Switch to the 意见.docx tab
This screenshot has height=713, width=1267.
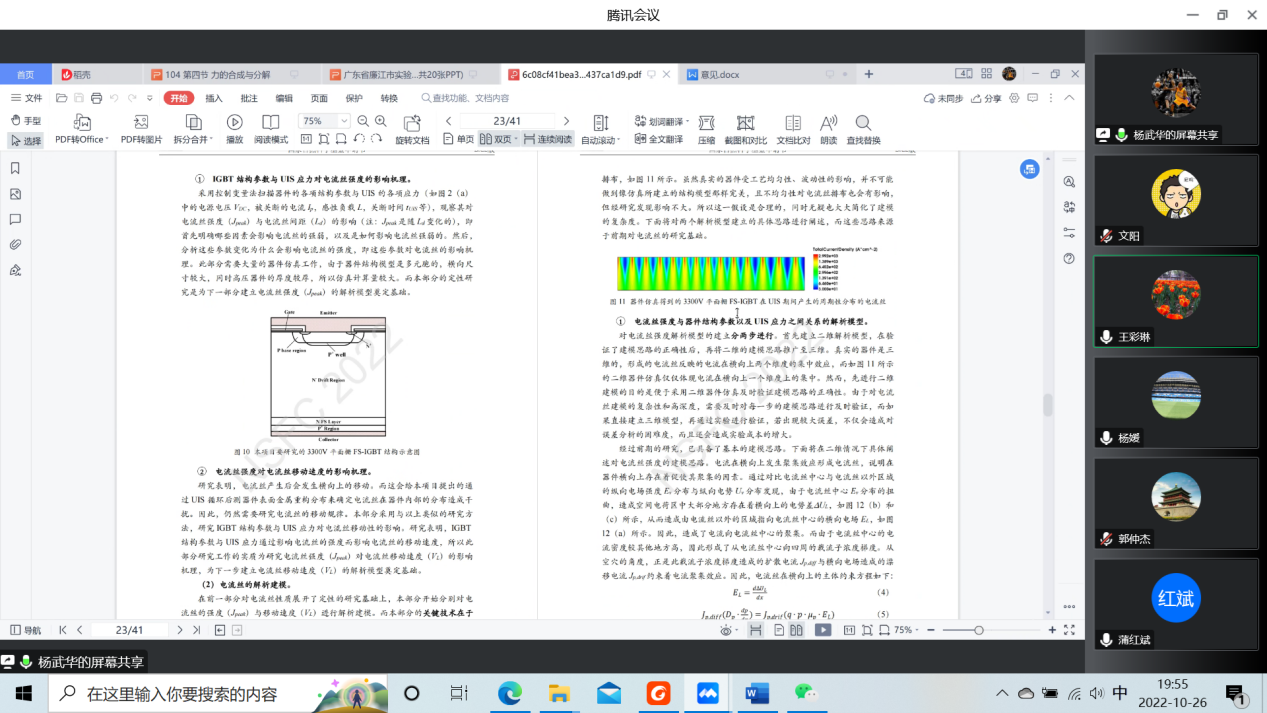tap(719, 74)
